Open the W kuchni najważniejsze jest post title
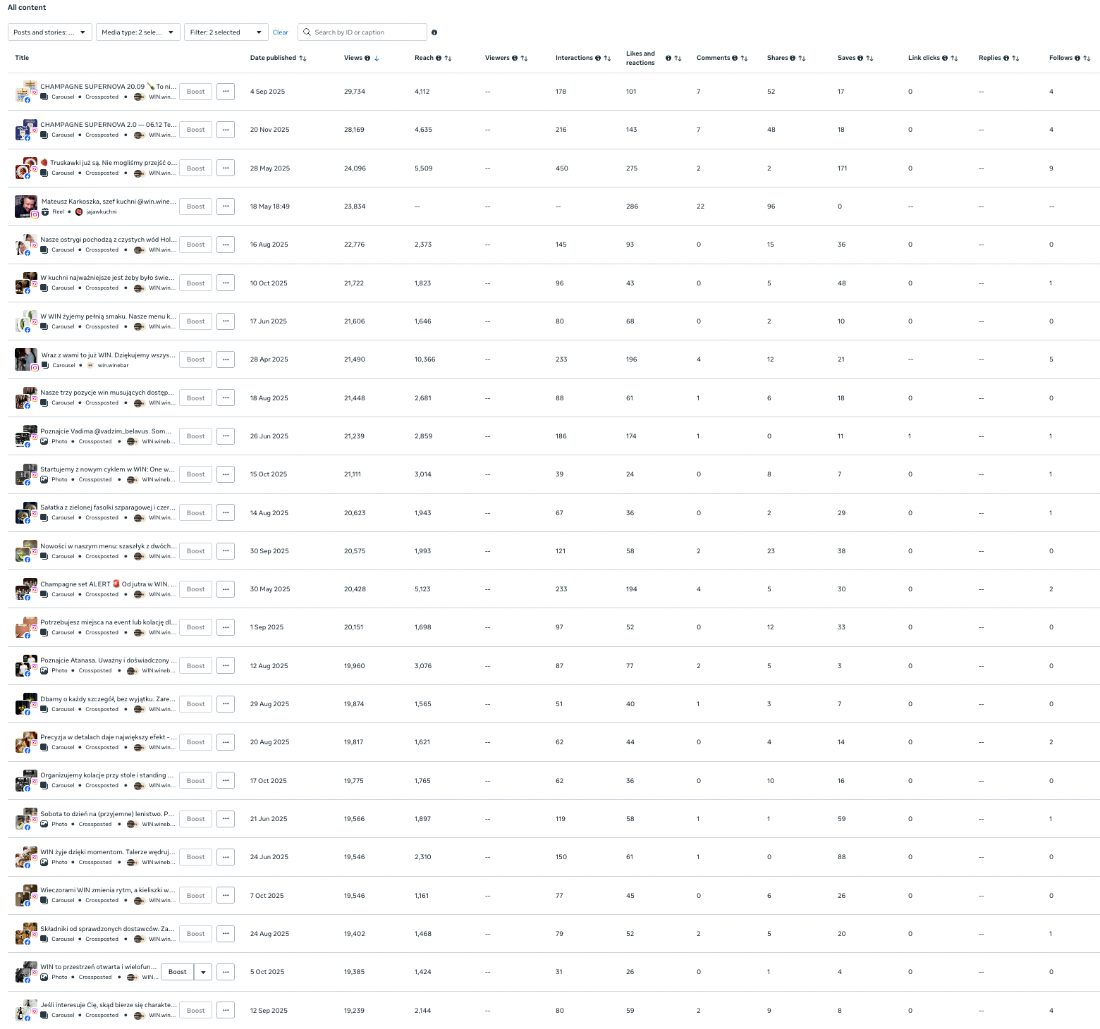Viewport: 1100px width, 1029px height. [107, 278]
